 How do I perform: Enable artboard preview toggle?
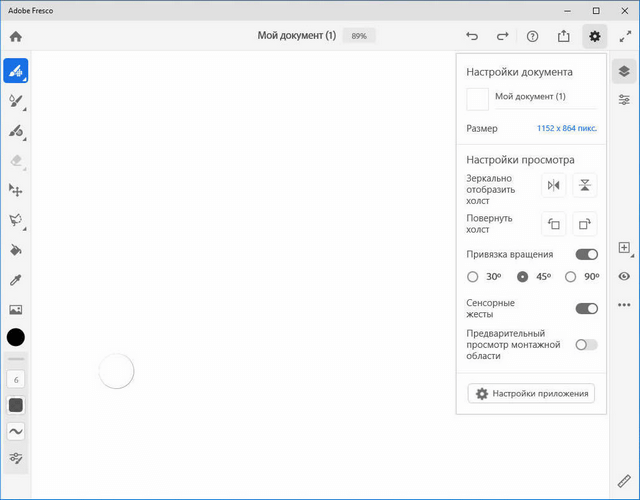tap(586, 345)
